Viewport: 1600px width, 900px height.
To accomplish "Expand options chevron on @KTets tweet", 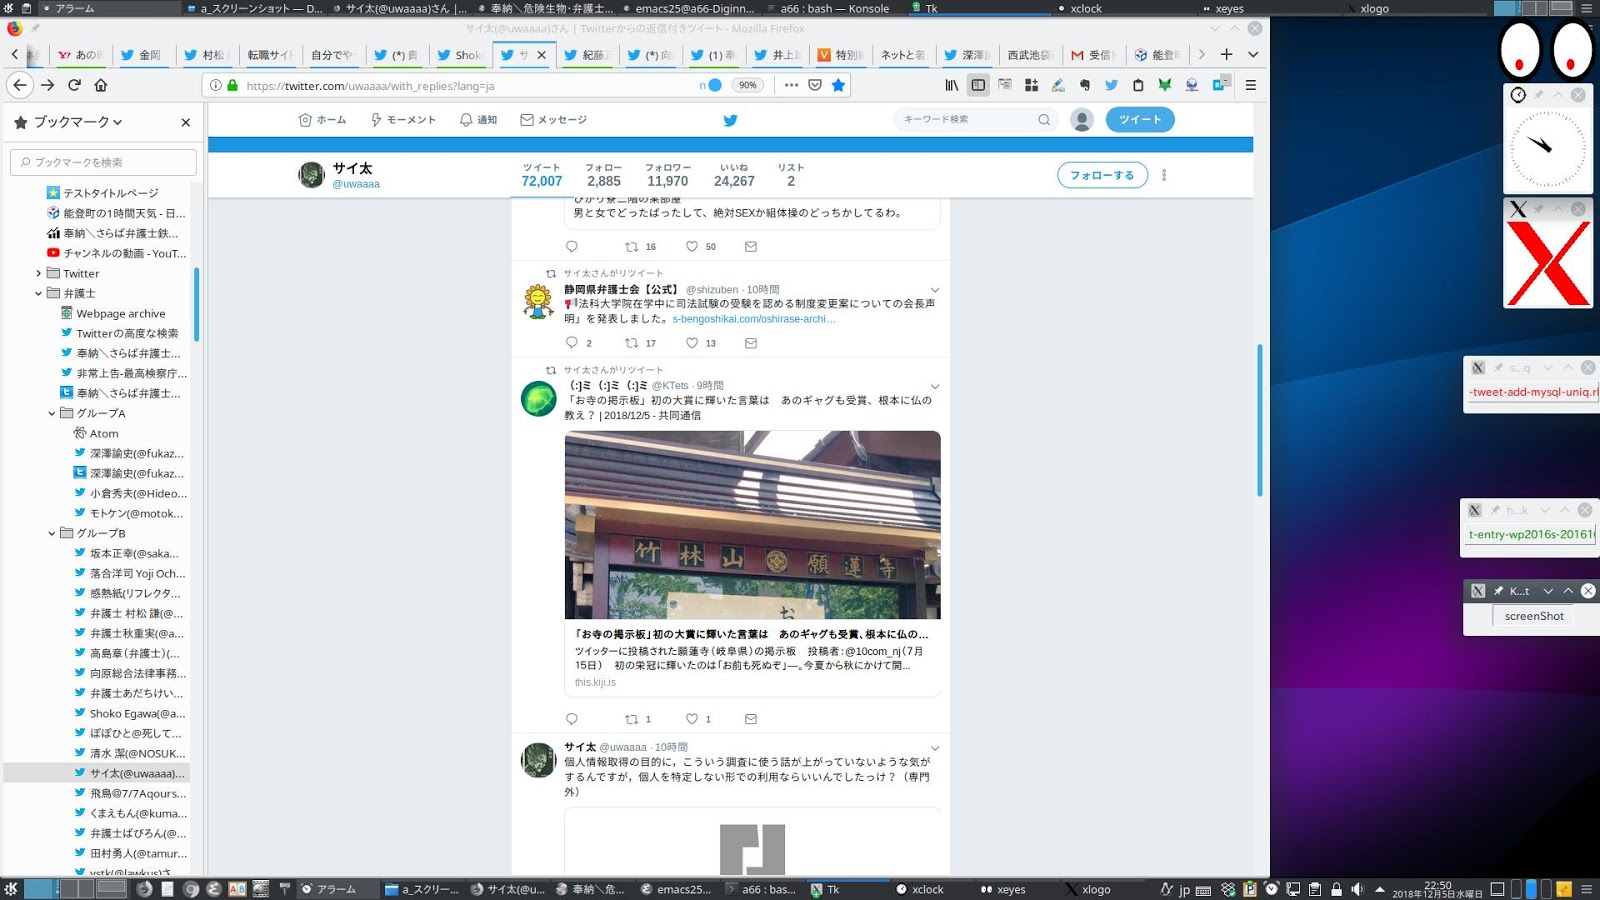I will tap(935, 386).
